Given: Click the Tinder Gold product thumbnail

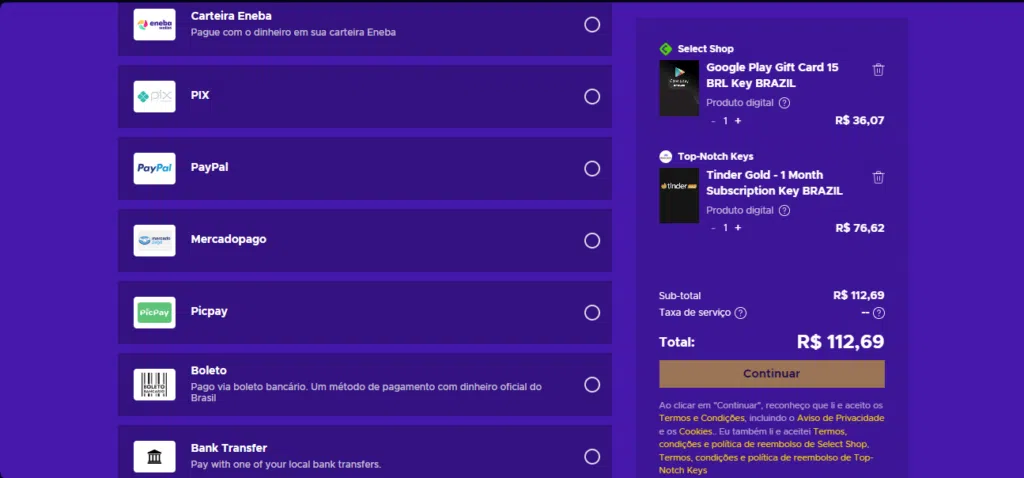Looking at the screenshot, I should tap(679, 196).
